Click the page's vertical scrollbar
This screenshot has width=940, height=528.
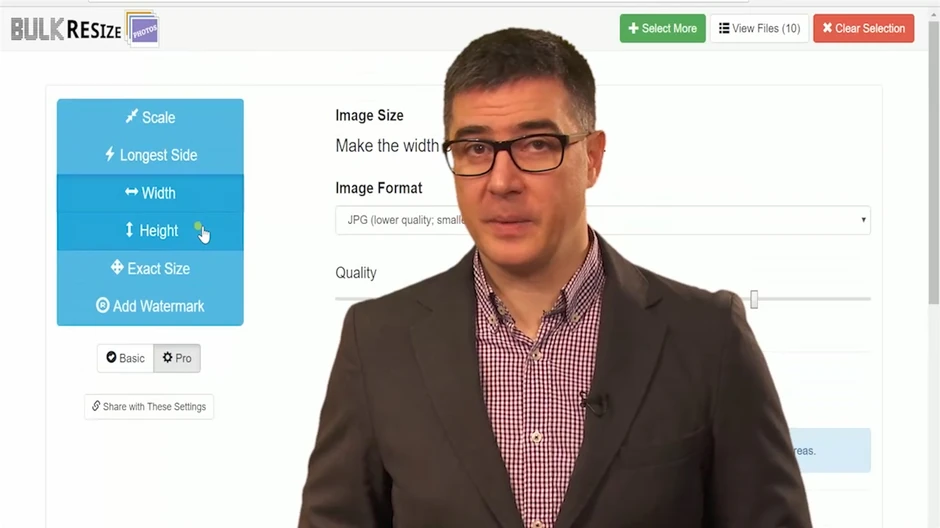point(933,162)
